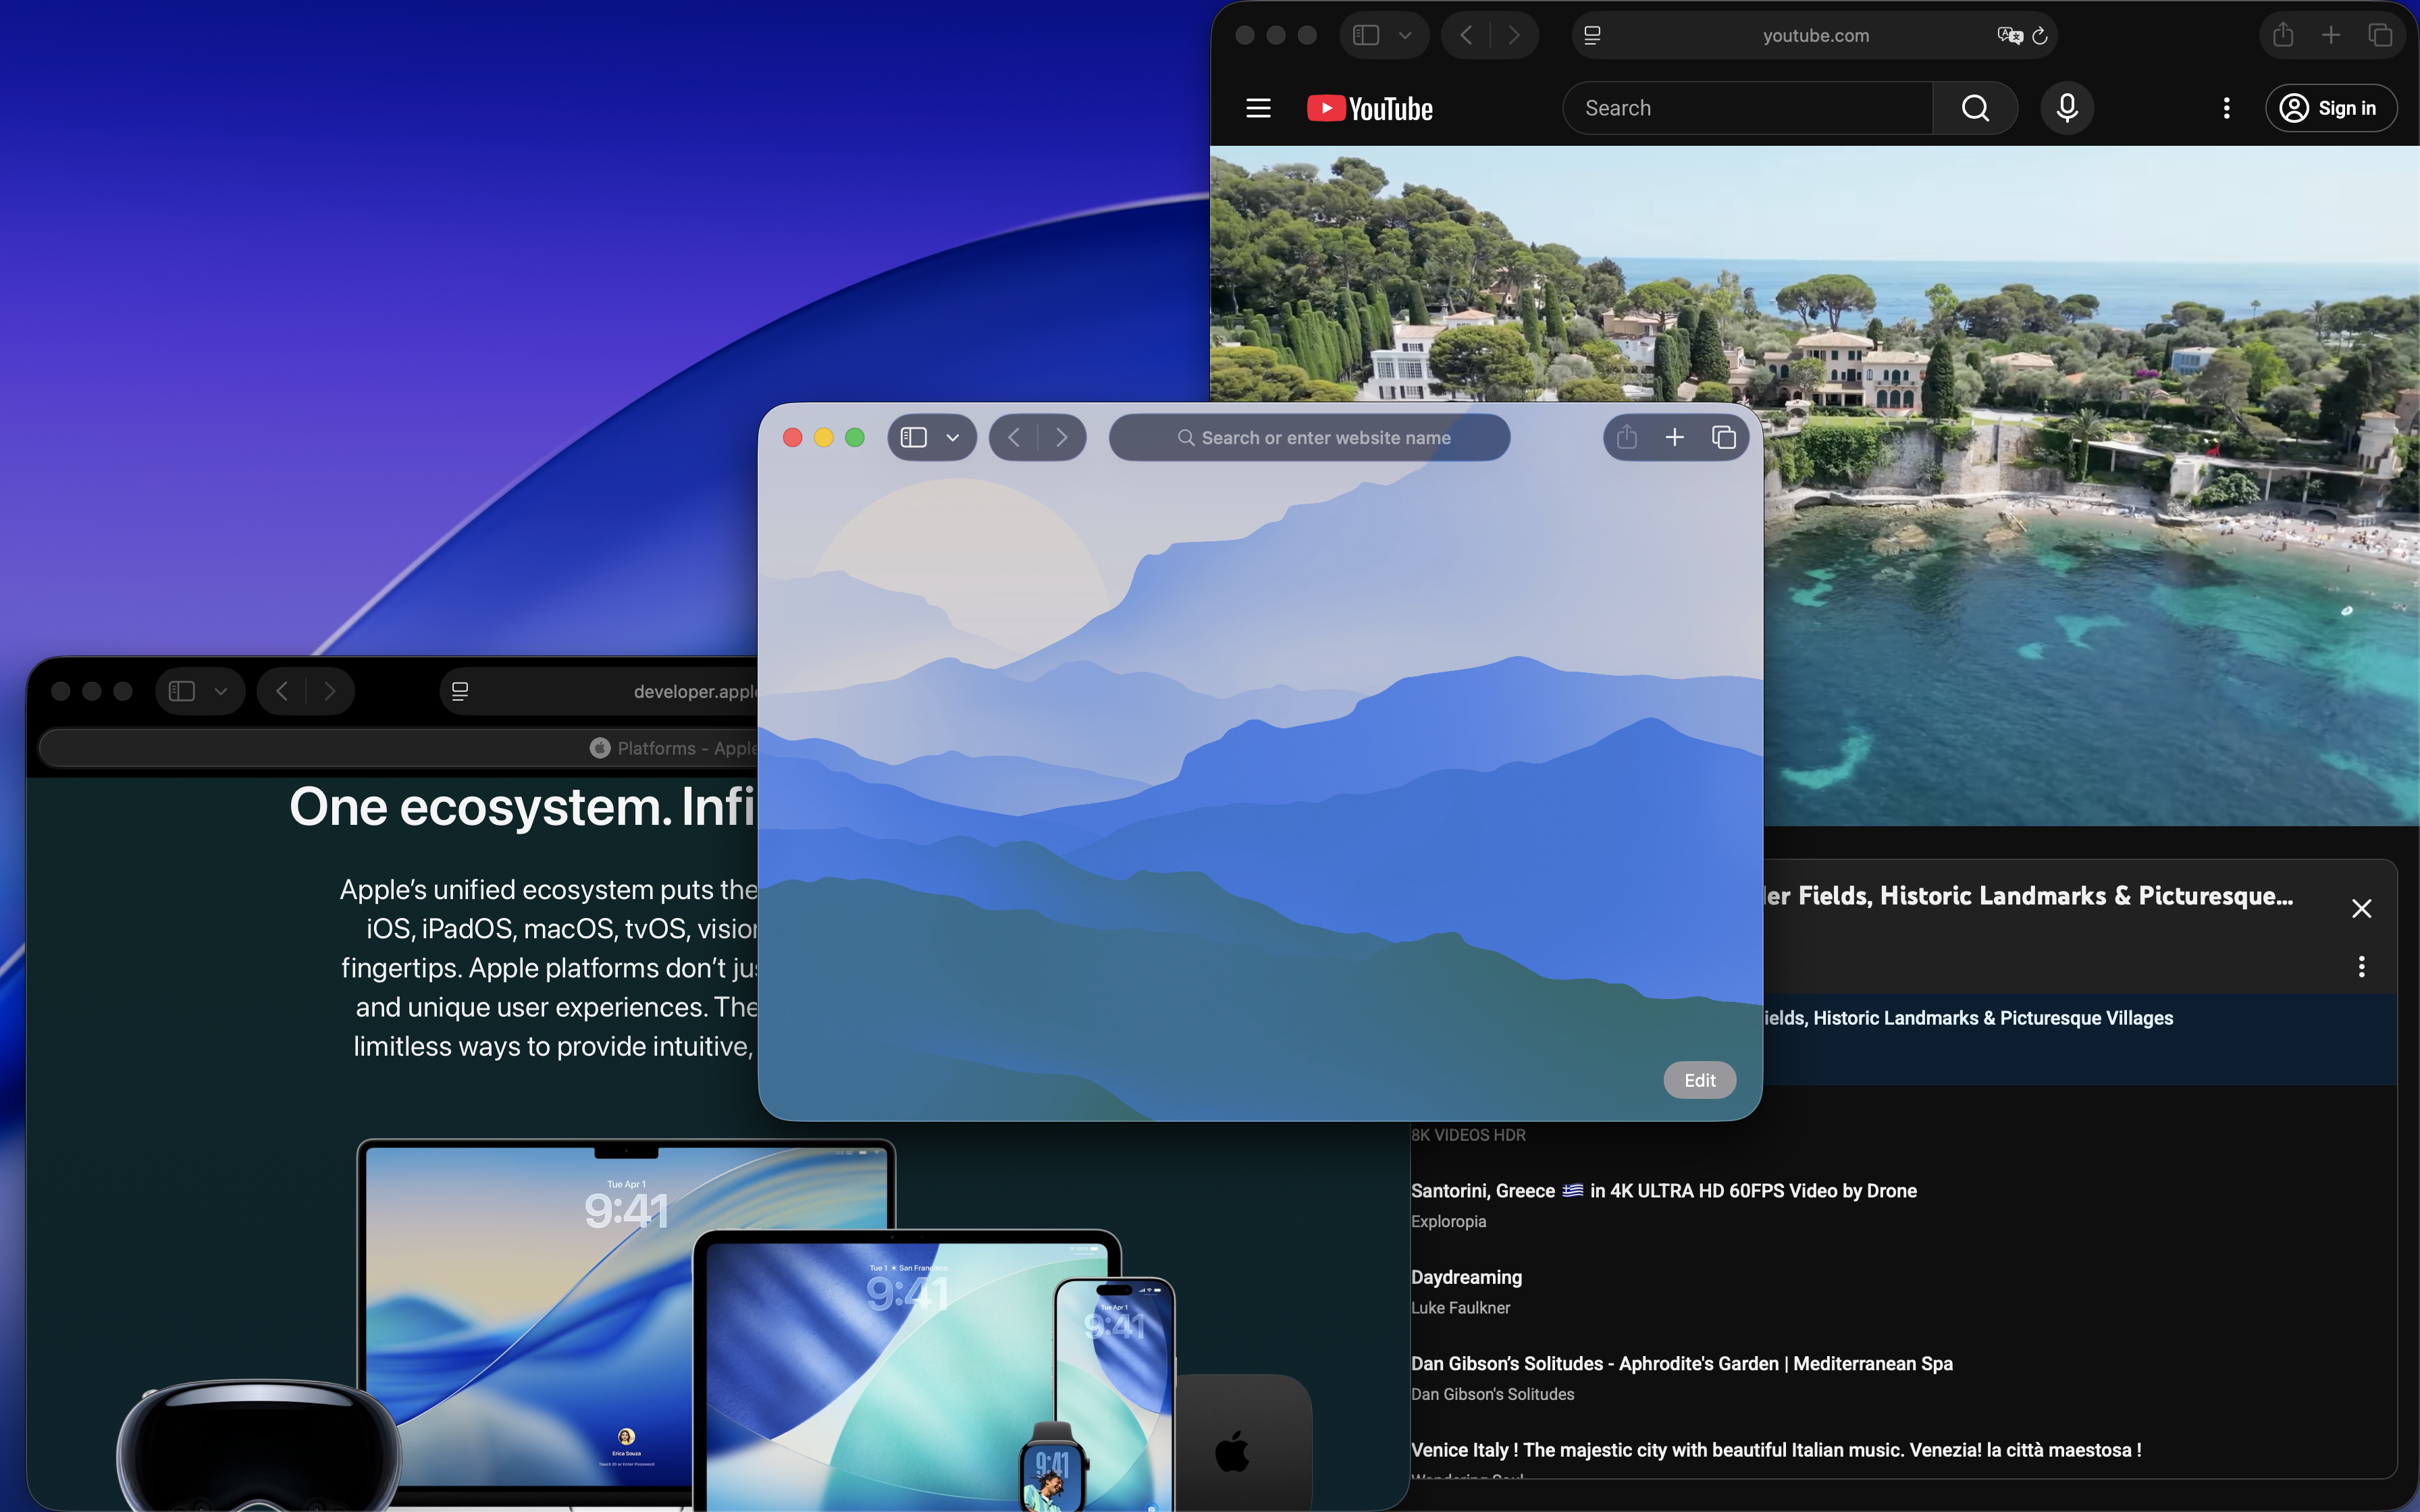Click the Edit button on start page
This screenshot has width=2420, height=1512.
(x=1699, y=1080)
